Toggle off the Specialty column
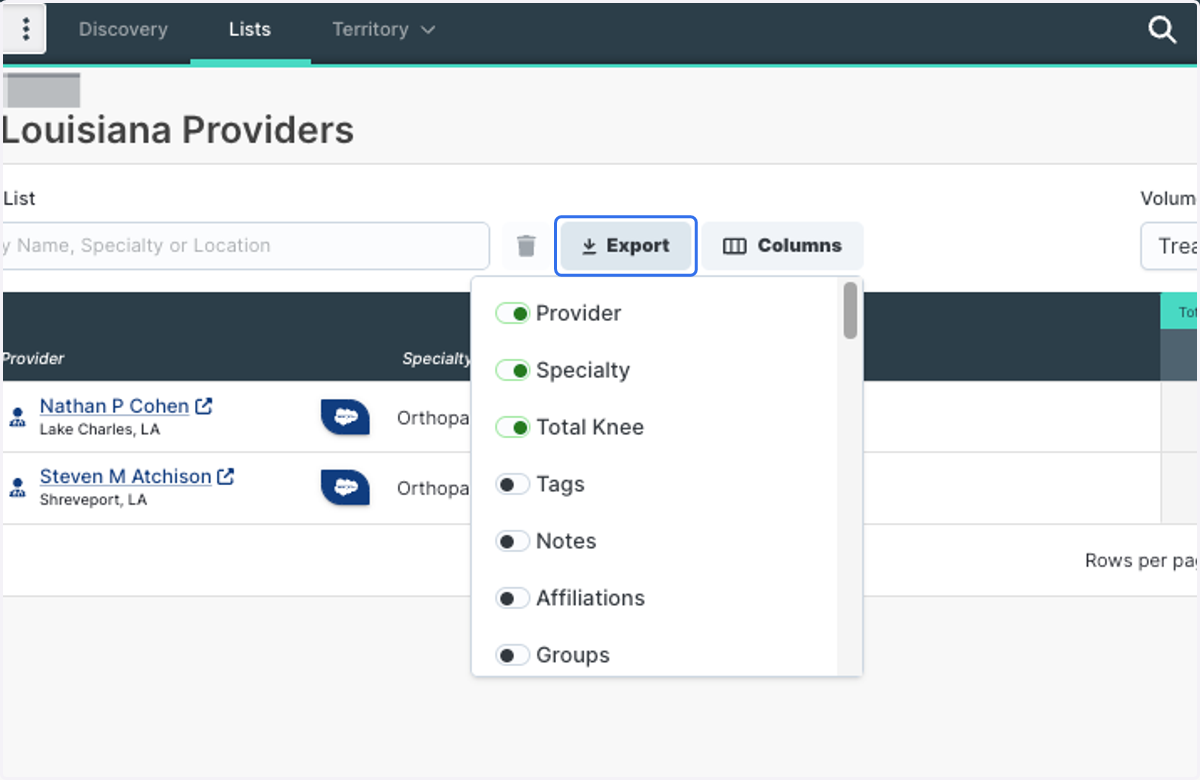Screen dimensions: 1200x780 coord(513,371)
